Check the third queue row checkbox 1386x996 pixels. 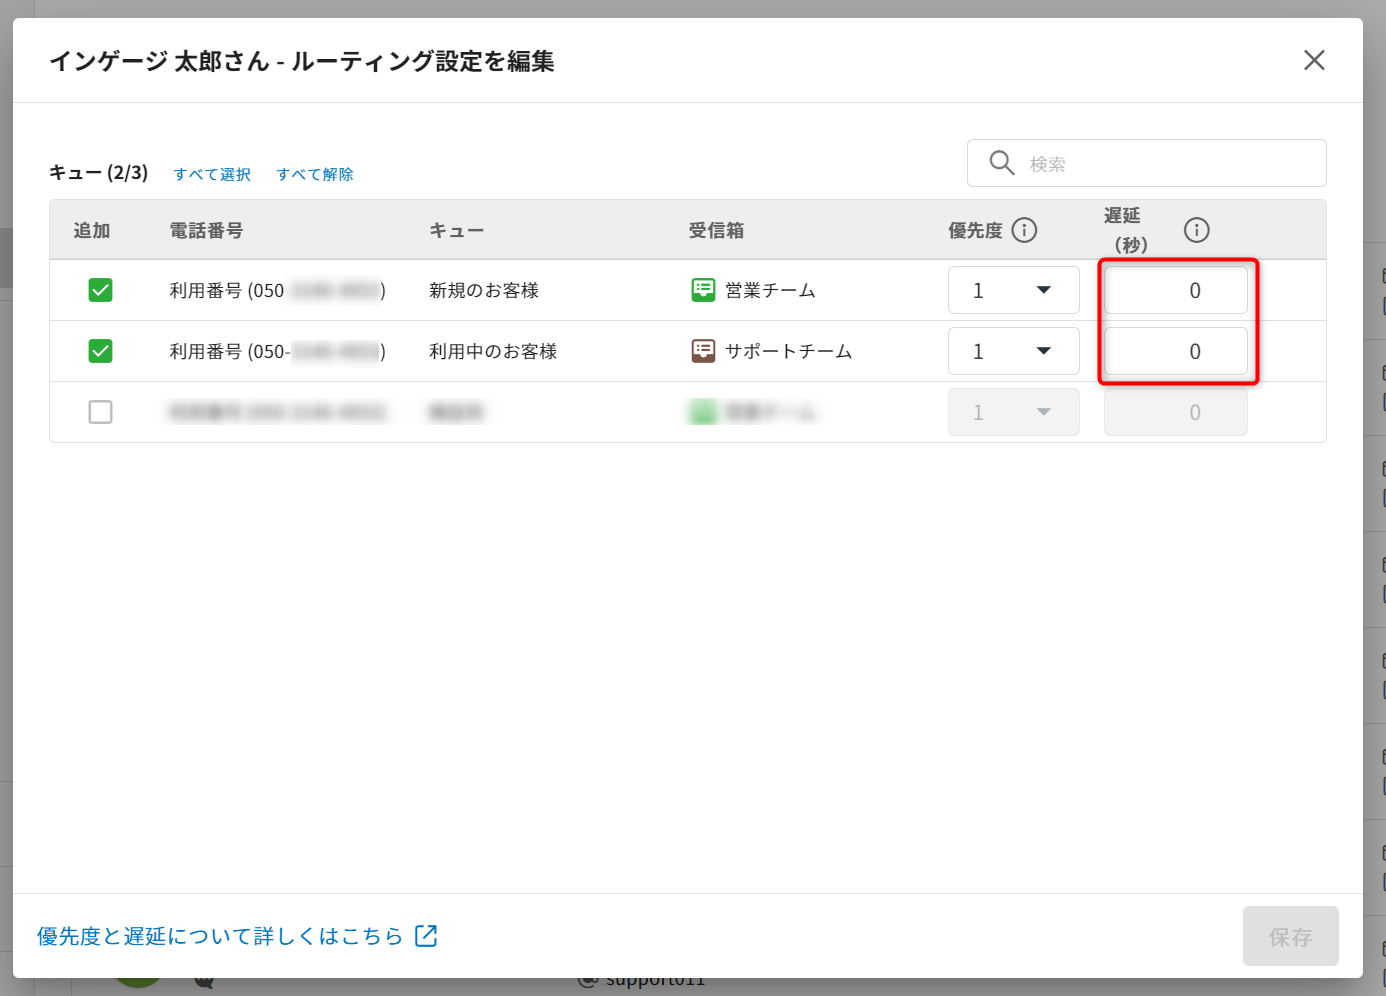[x=100, y=412]
